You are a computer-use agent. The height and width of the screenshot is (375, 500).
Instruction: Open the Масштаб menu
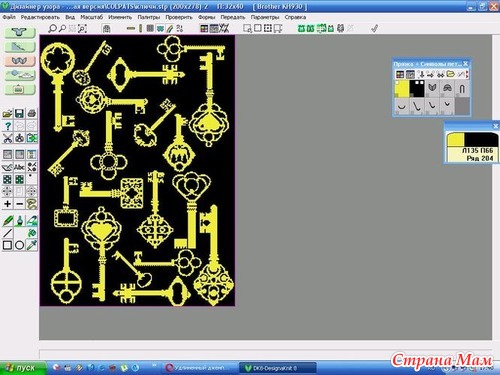91,17
